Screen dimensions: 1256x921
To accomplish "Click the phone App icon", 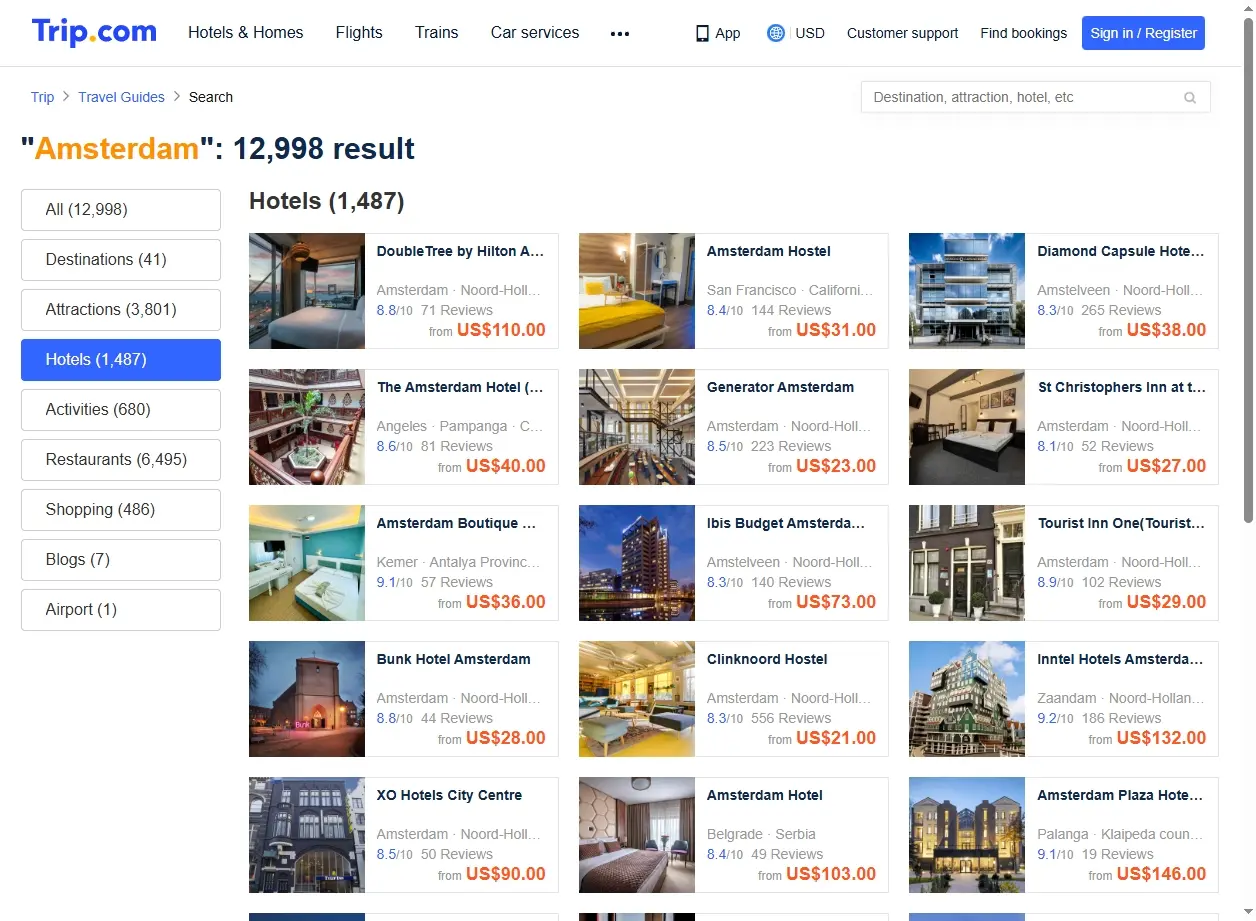I will [702, 33].
